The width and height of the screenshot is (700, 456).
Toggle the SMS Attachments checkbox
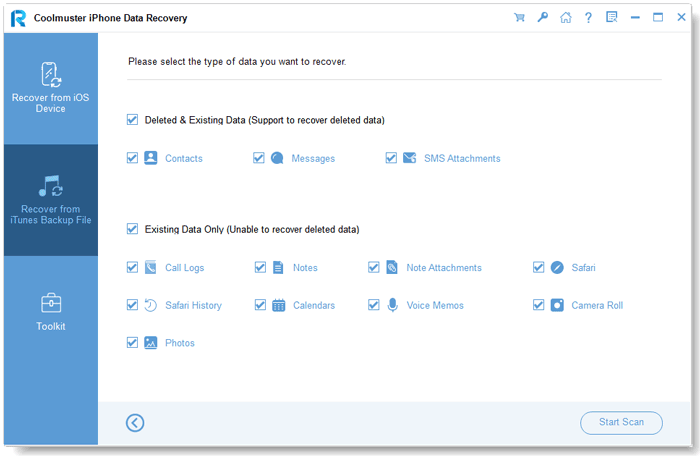coord(391,158)
